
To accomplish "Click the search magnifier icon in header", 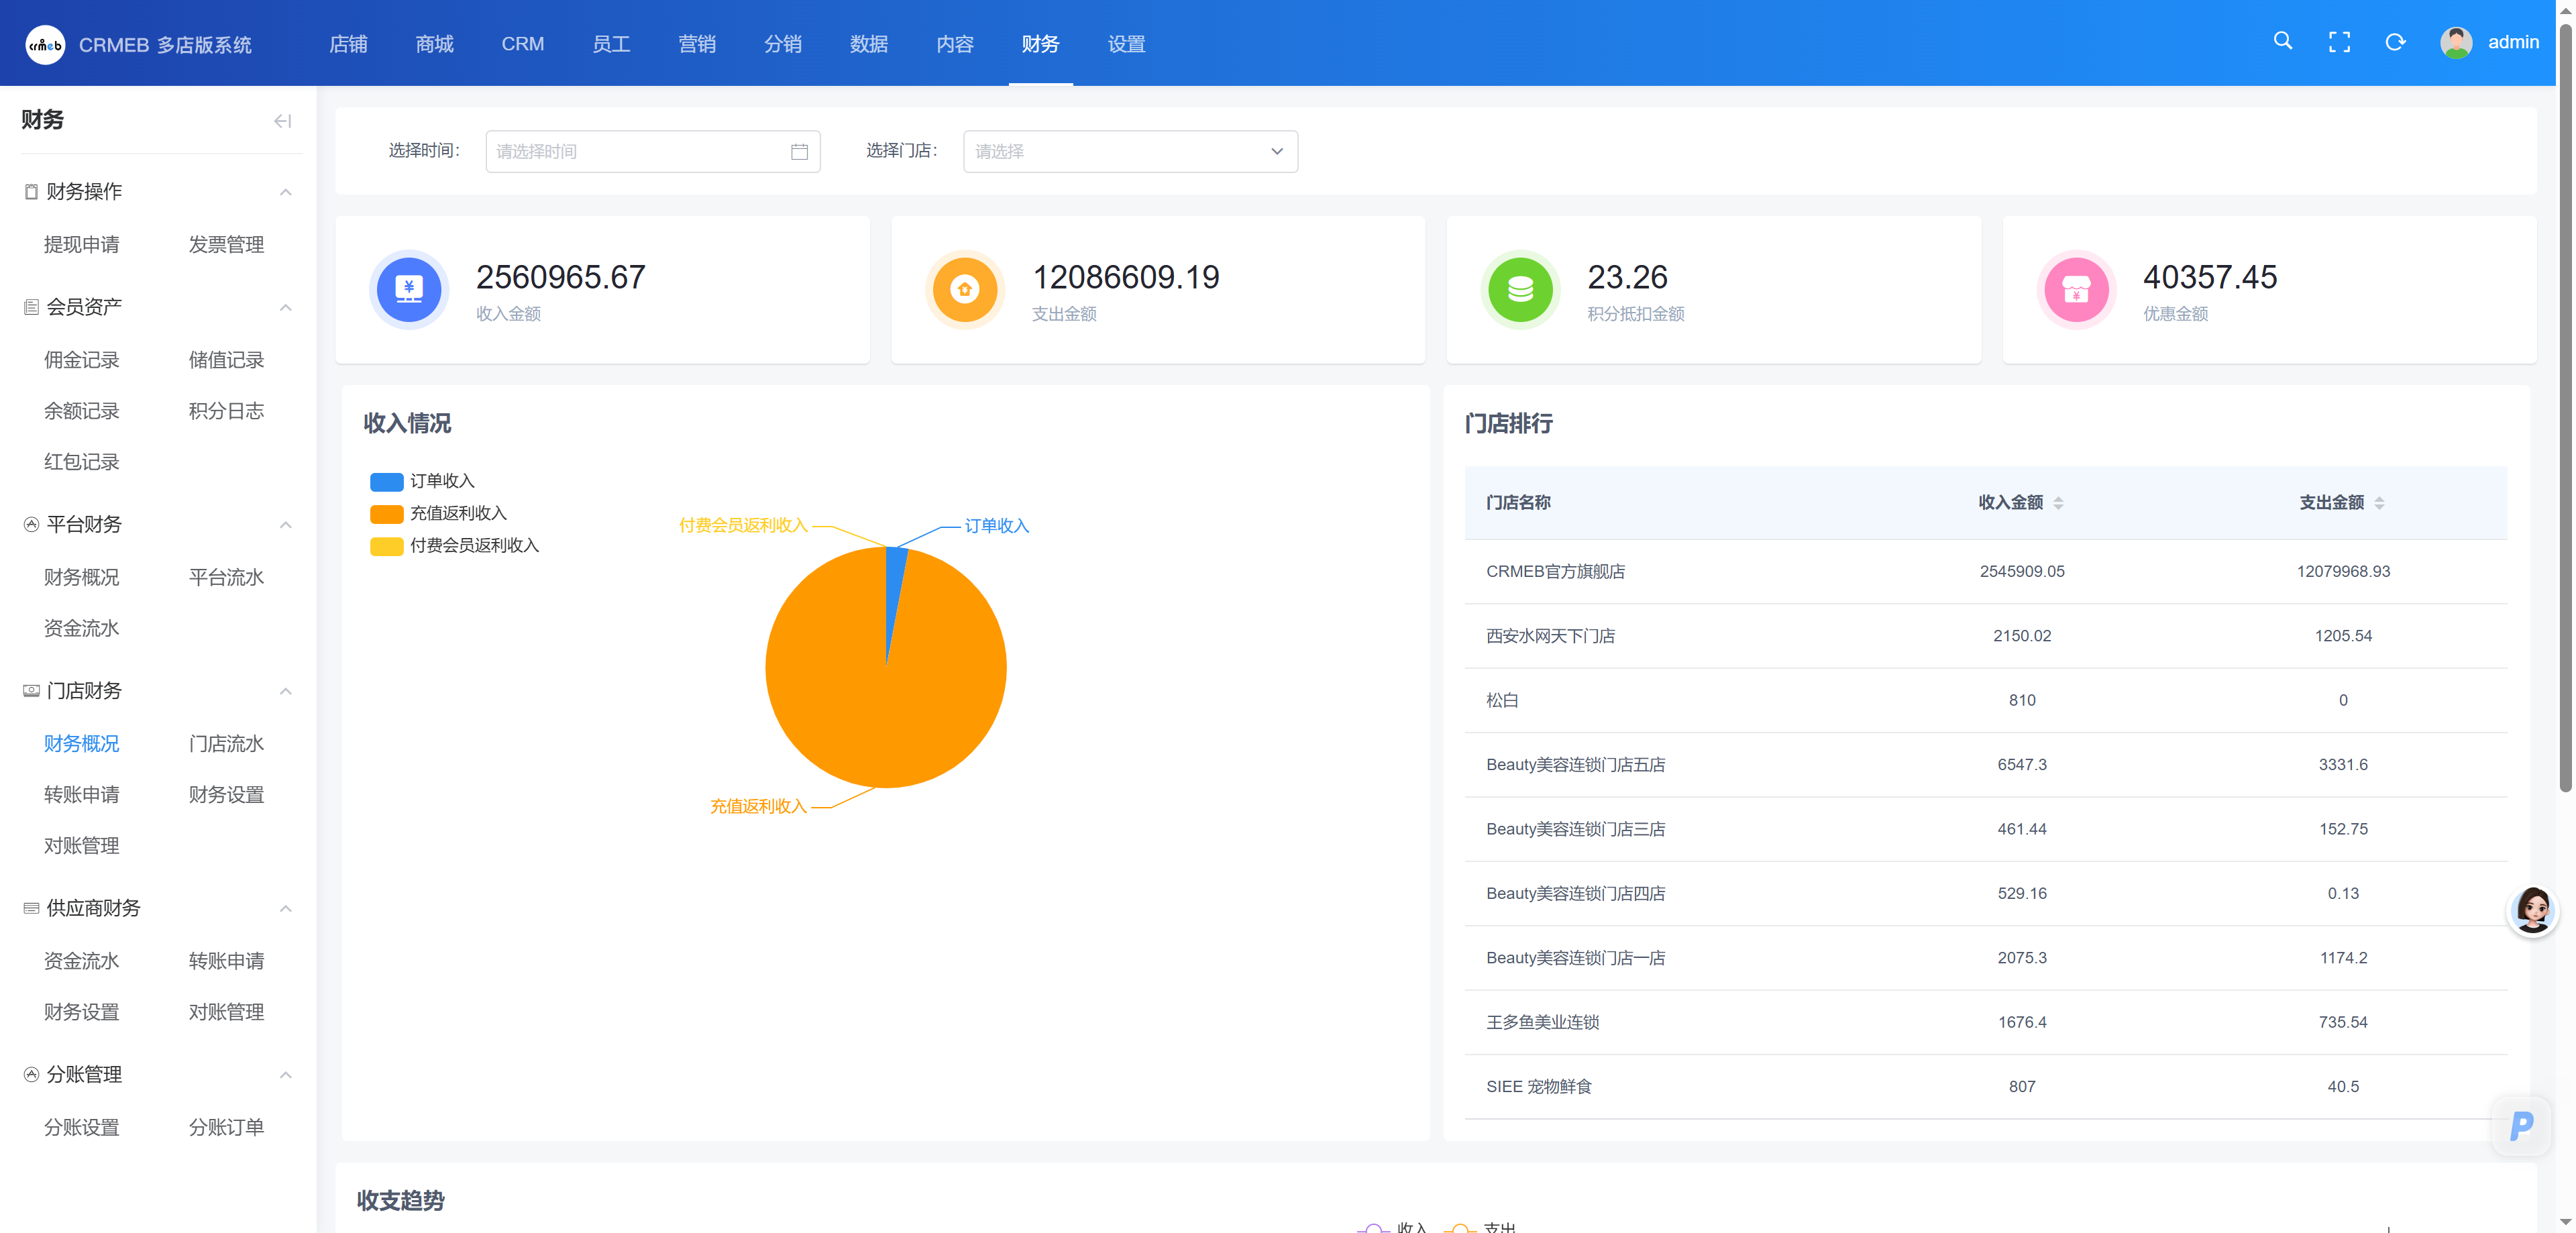I will click(x=2282, y=41).
